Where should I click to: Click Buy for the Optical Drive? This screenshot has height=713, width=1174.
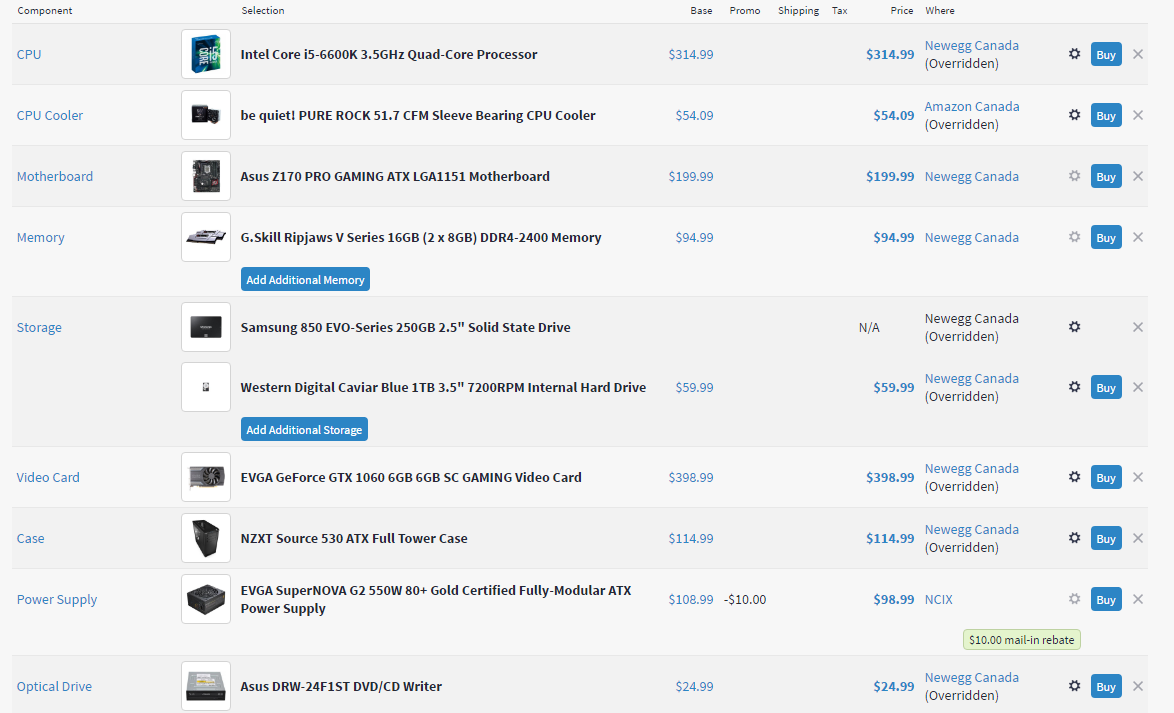click(1106, 685)
